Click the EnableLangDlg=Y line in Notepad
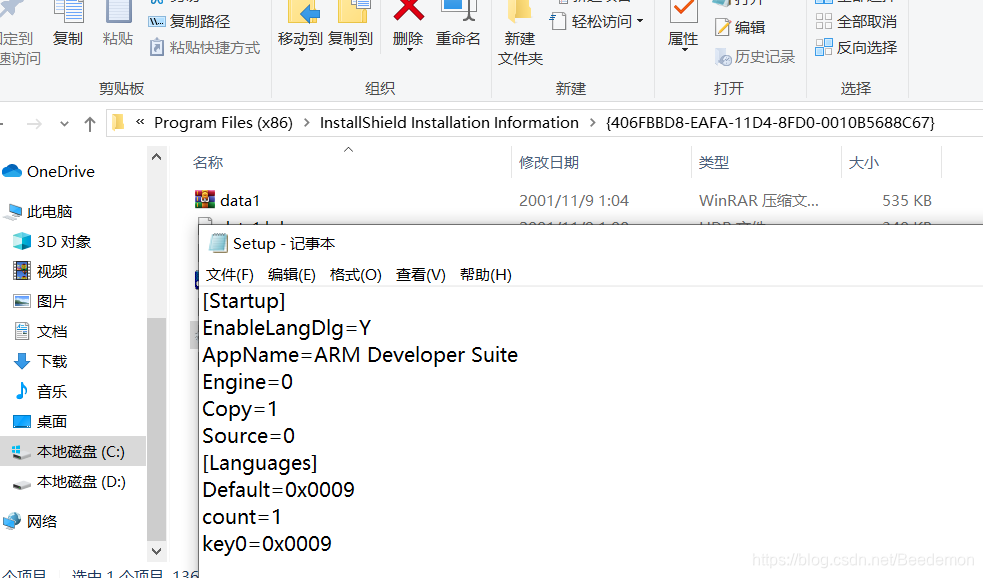This screenshot has height=578, width=983. pos(286,328)
